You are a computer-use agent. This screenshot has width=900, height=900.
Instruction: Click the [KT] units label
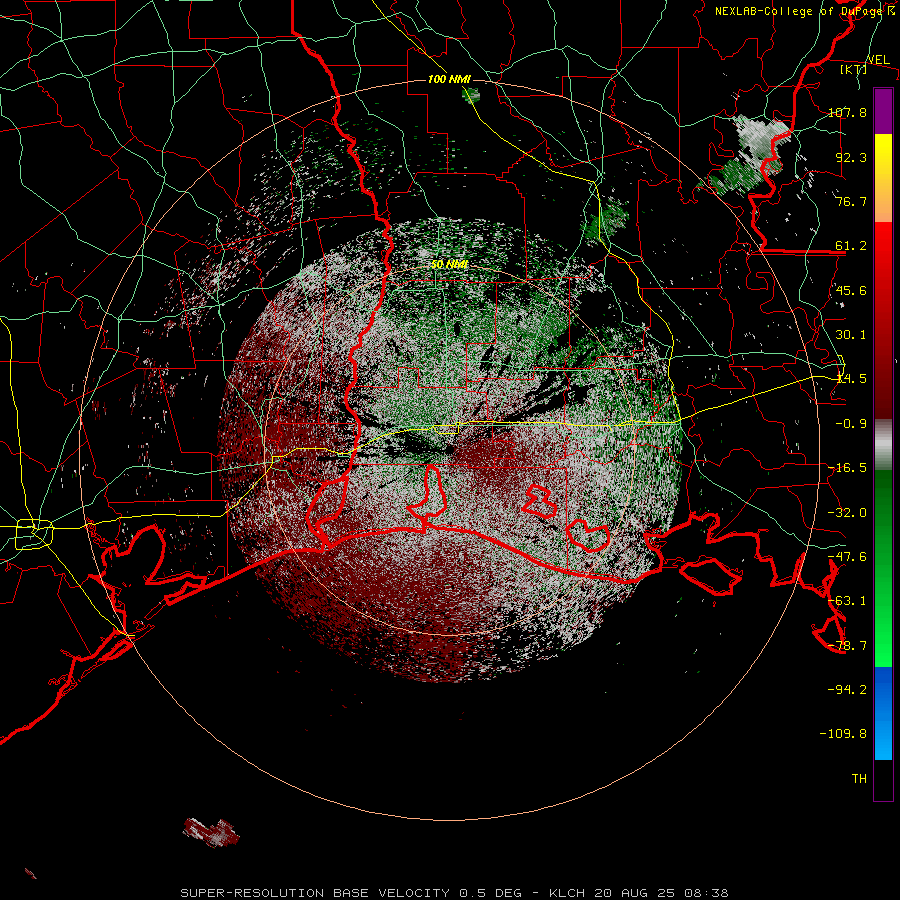pyautogui.click(x=853, y=69)
